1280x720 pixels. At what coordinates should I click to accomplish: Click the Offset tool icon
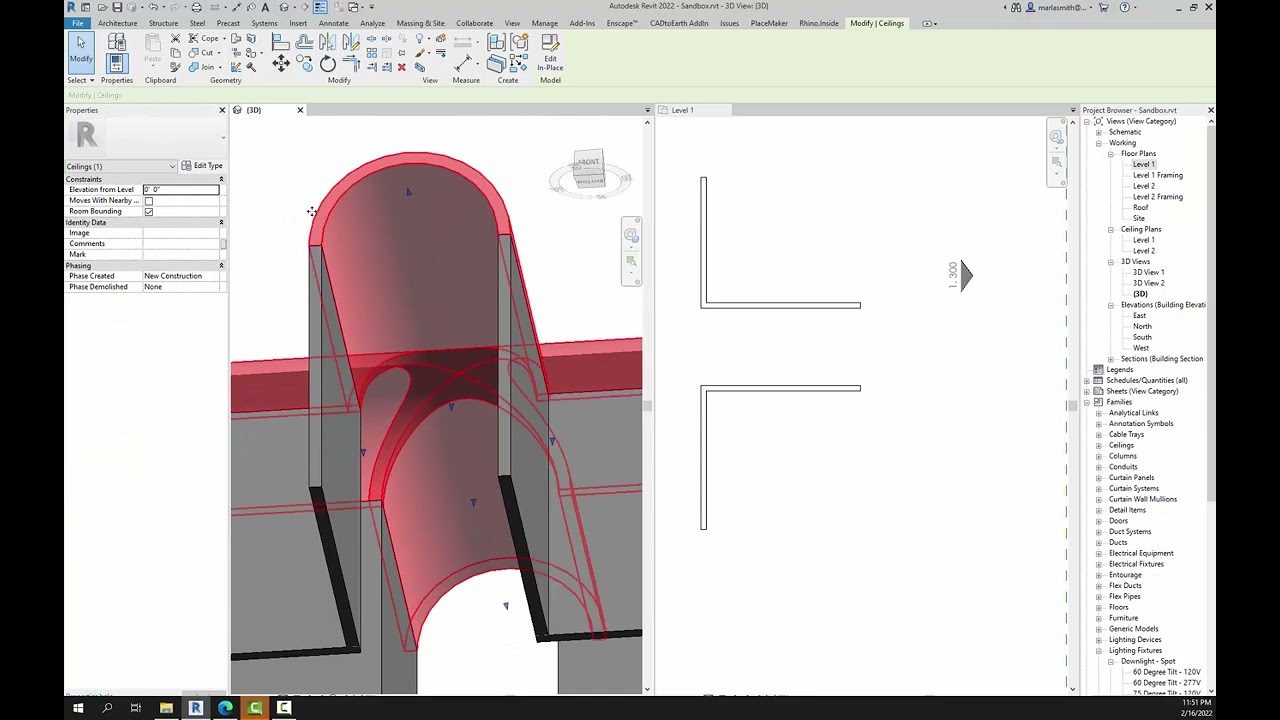click(x=304, y=42)
